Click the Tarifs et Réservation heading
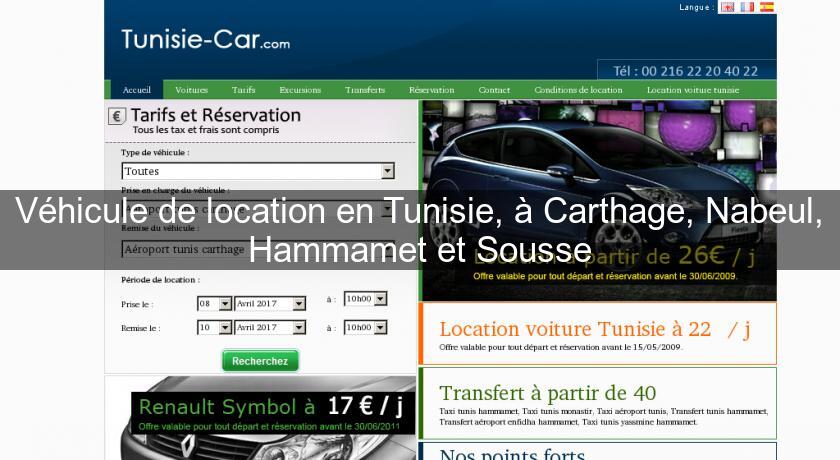The image size is (840, 460). point(216,115)
